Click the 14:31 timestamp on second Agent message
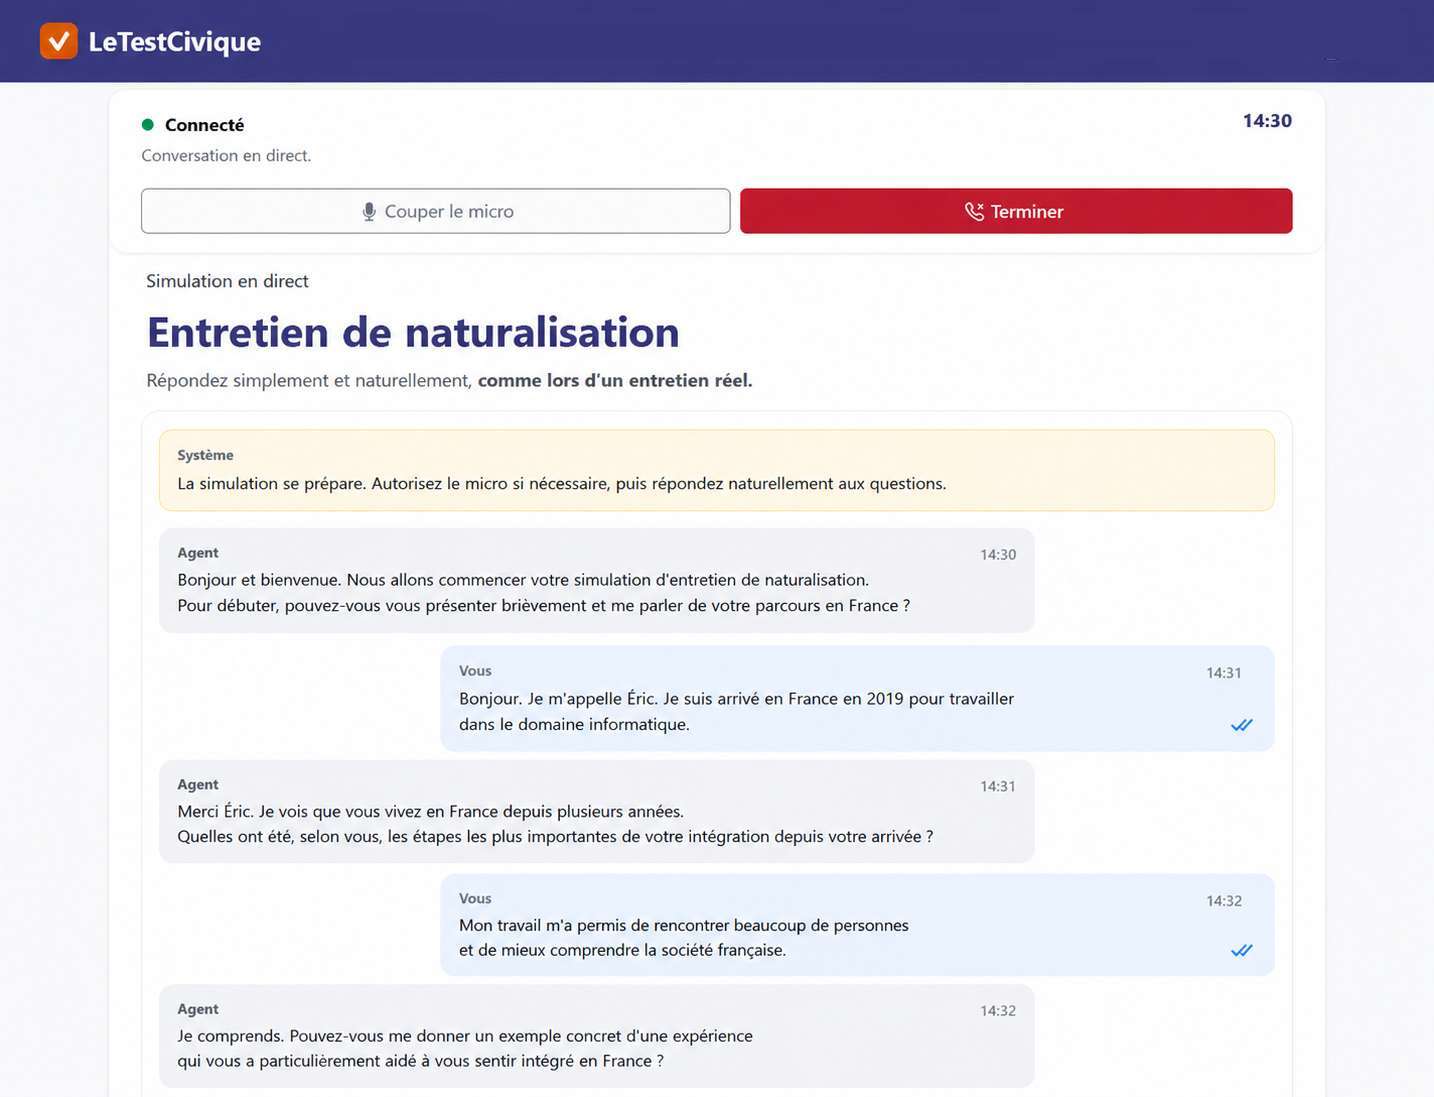The height and width of the screenshot is (1097, 1434). coord(998,787)
